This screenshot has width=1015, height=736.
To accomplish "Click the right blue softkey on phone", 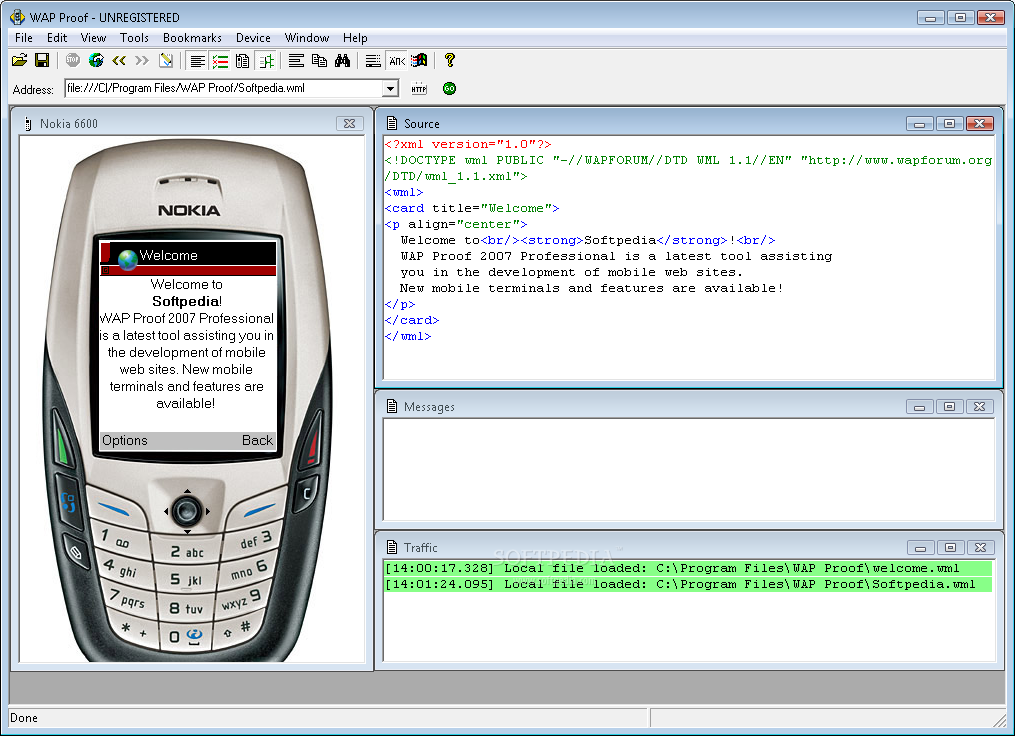I will 259,509.
